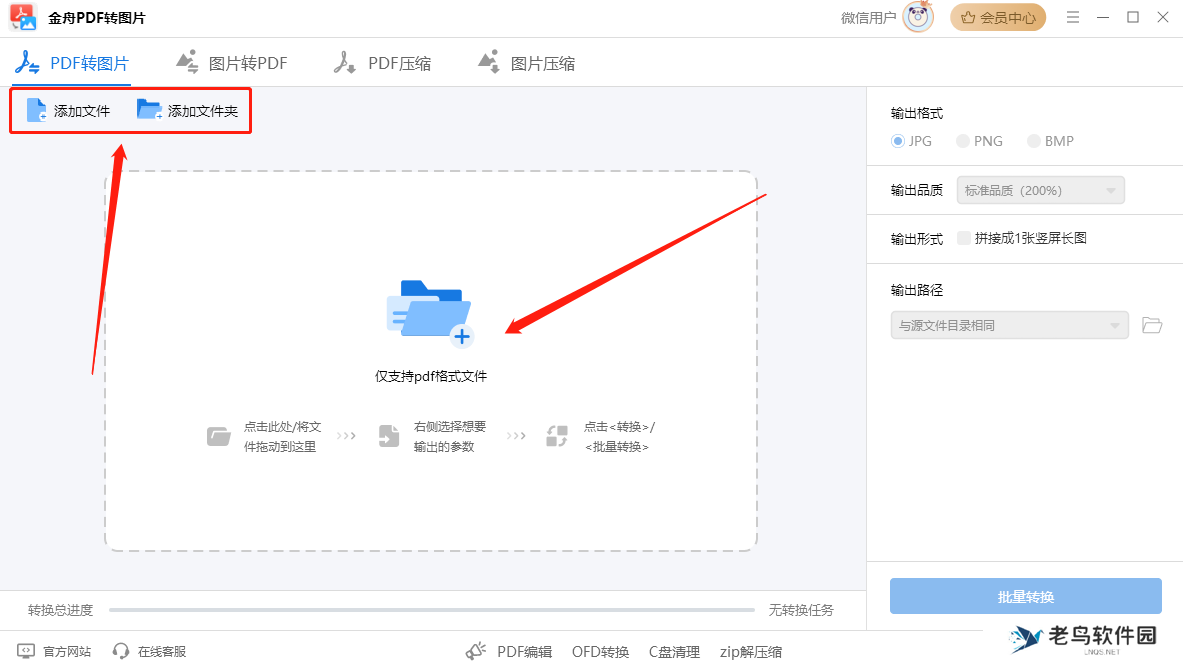Select PNG as the output format
Viewport: 1183px width, 665px height.
coord(961,141)
